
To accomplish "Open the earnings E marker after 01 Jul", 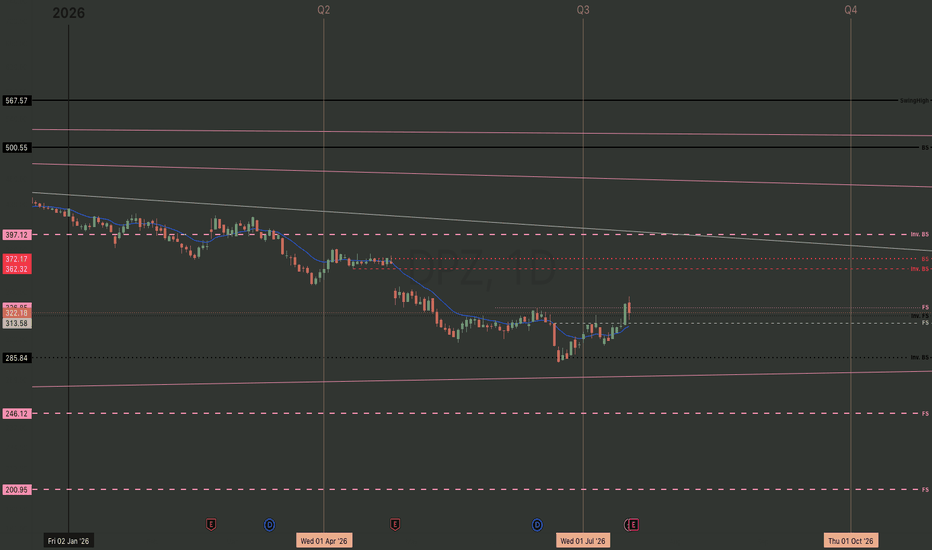I will tap(634, 524).
